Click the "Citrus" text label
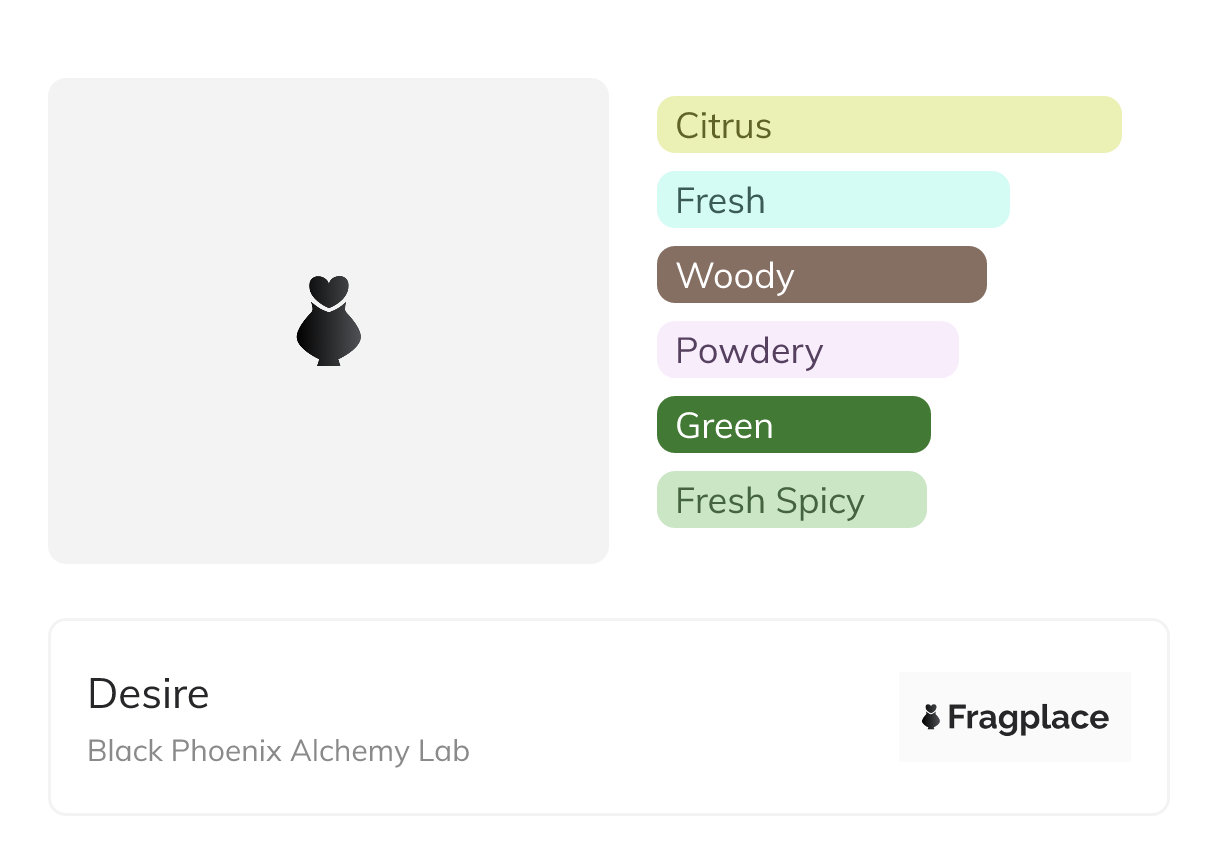This screenshot has height=864, width=1218. (723, 126)
